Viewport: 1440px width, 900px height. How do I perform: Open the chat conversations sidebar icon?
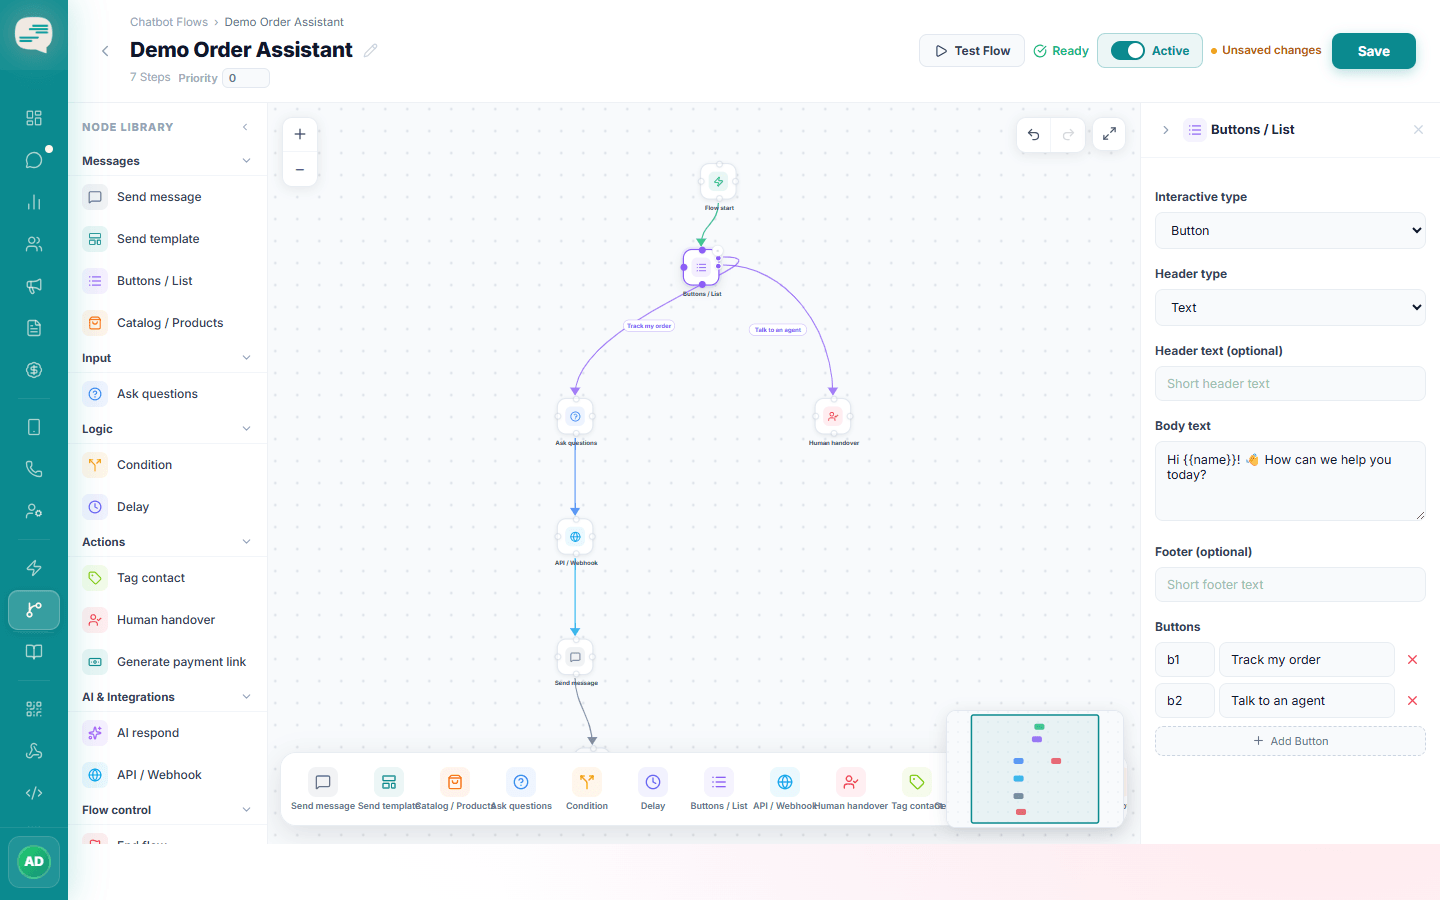pyautogui.click(x=34, y=160)
